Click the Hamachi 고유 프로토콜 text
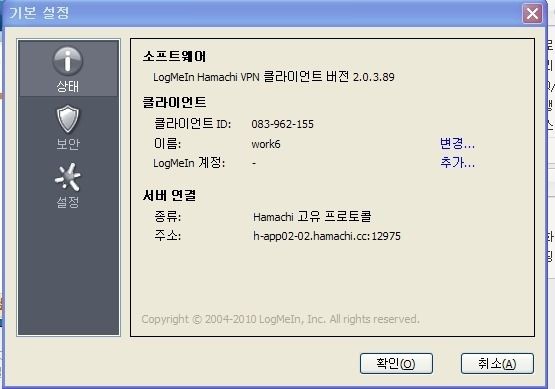 click(312, 216)
